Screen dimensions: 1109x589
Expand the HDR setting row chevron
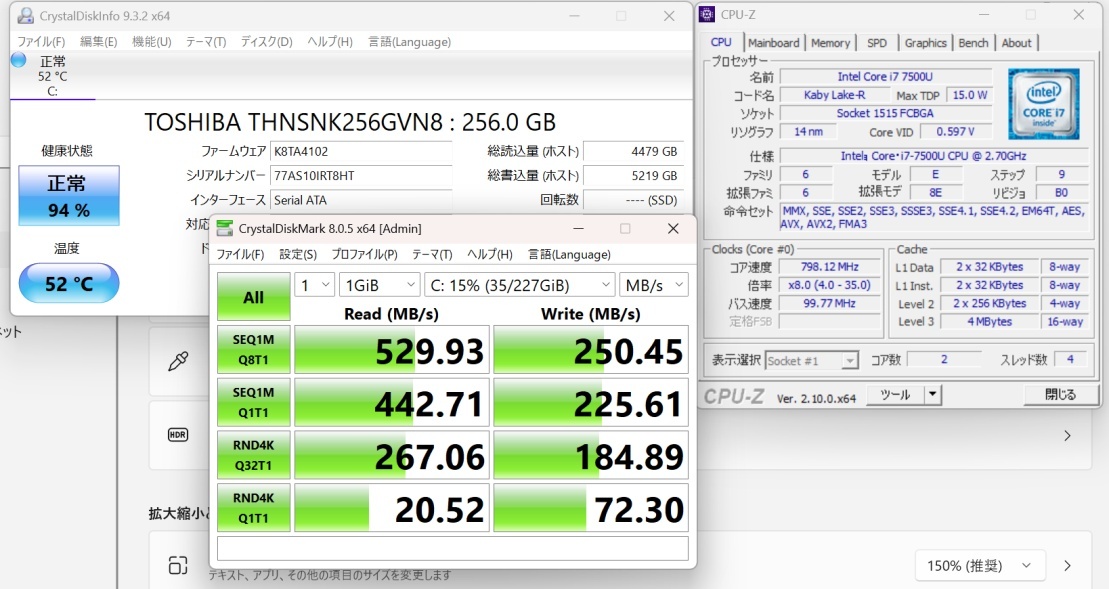tap(1067, 436)
